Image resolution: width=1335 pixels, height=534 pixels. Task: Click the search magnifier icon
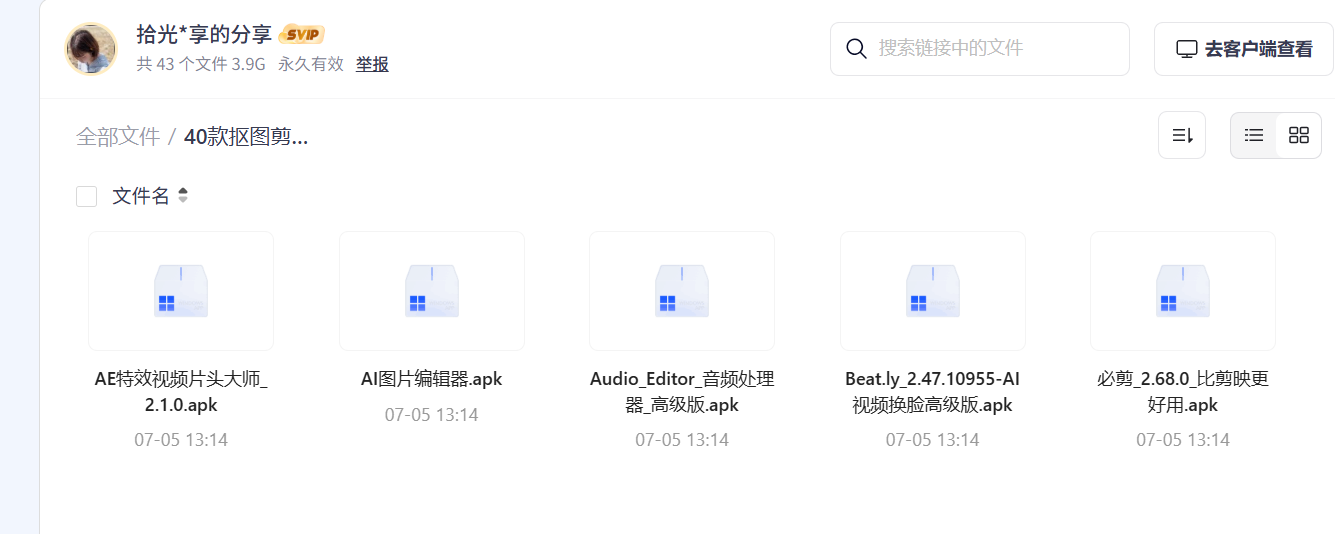(856, 49)
